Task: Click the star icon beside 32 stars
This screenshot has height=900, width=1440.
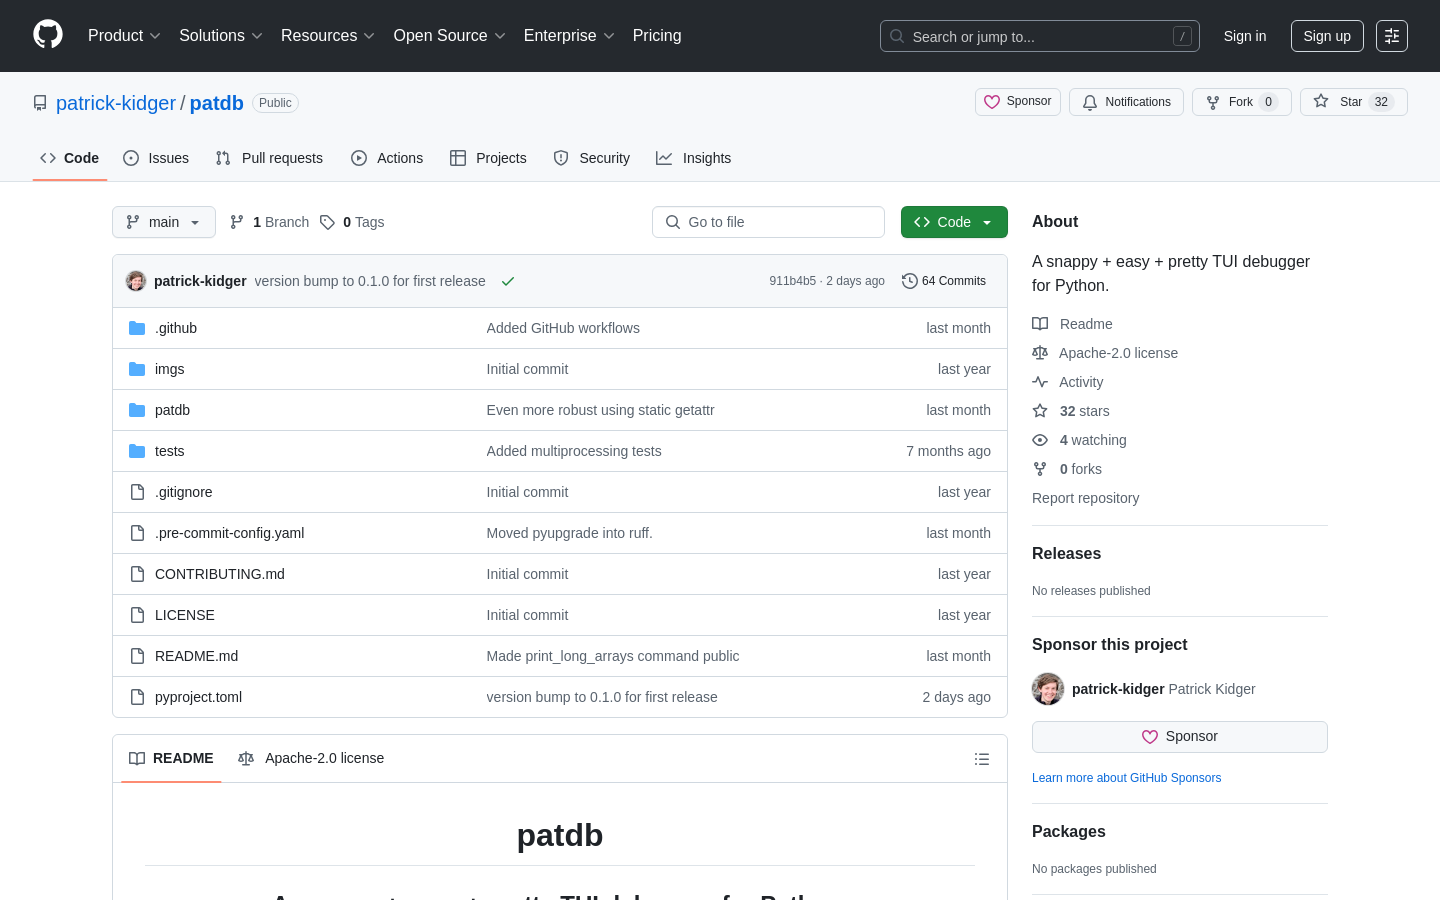Action: (x=1040, y=411)
